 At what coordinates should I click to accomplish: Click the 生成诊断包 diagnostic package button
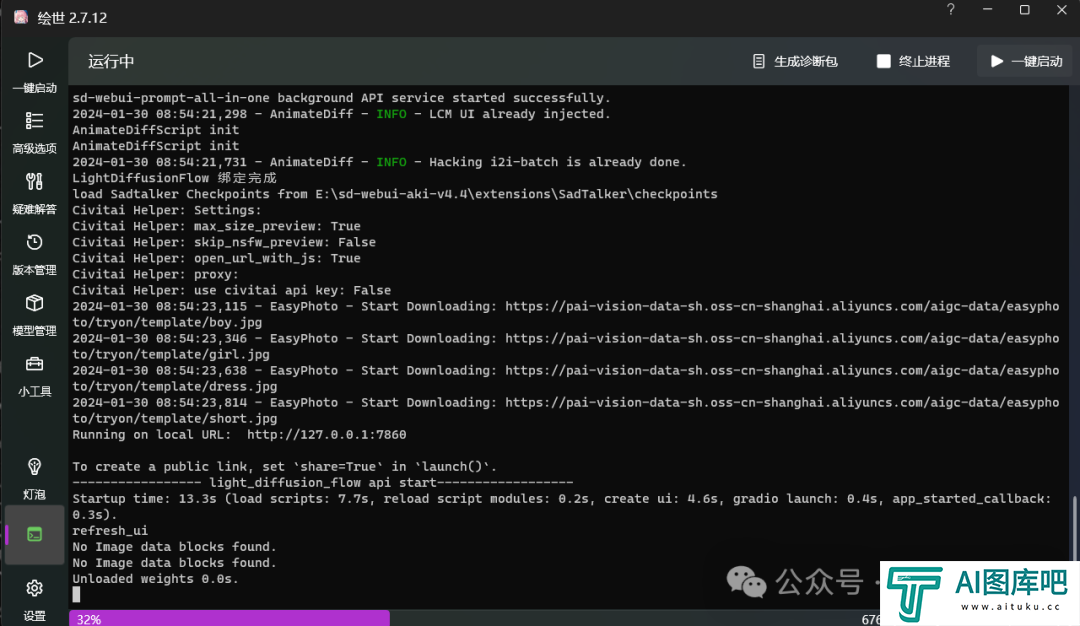pyautogui.click(x=795, y=61)
